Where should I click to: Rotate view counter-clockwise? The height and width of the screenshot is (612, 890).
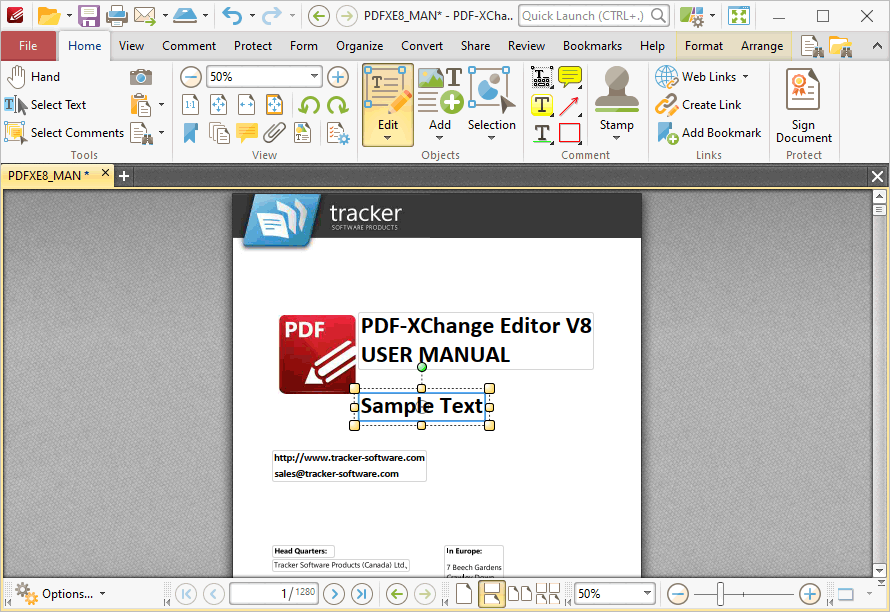point(309,105)
